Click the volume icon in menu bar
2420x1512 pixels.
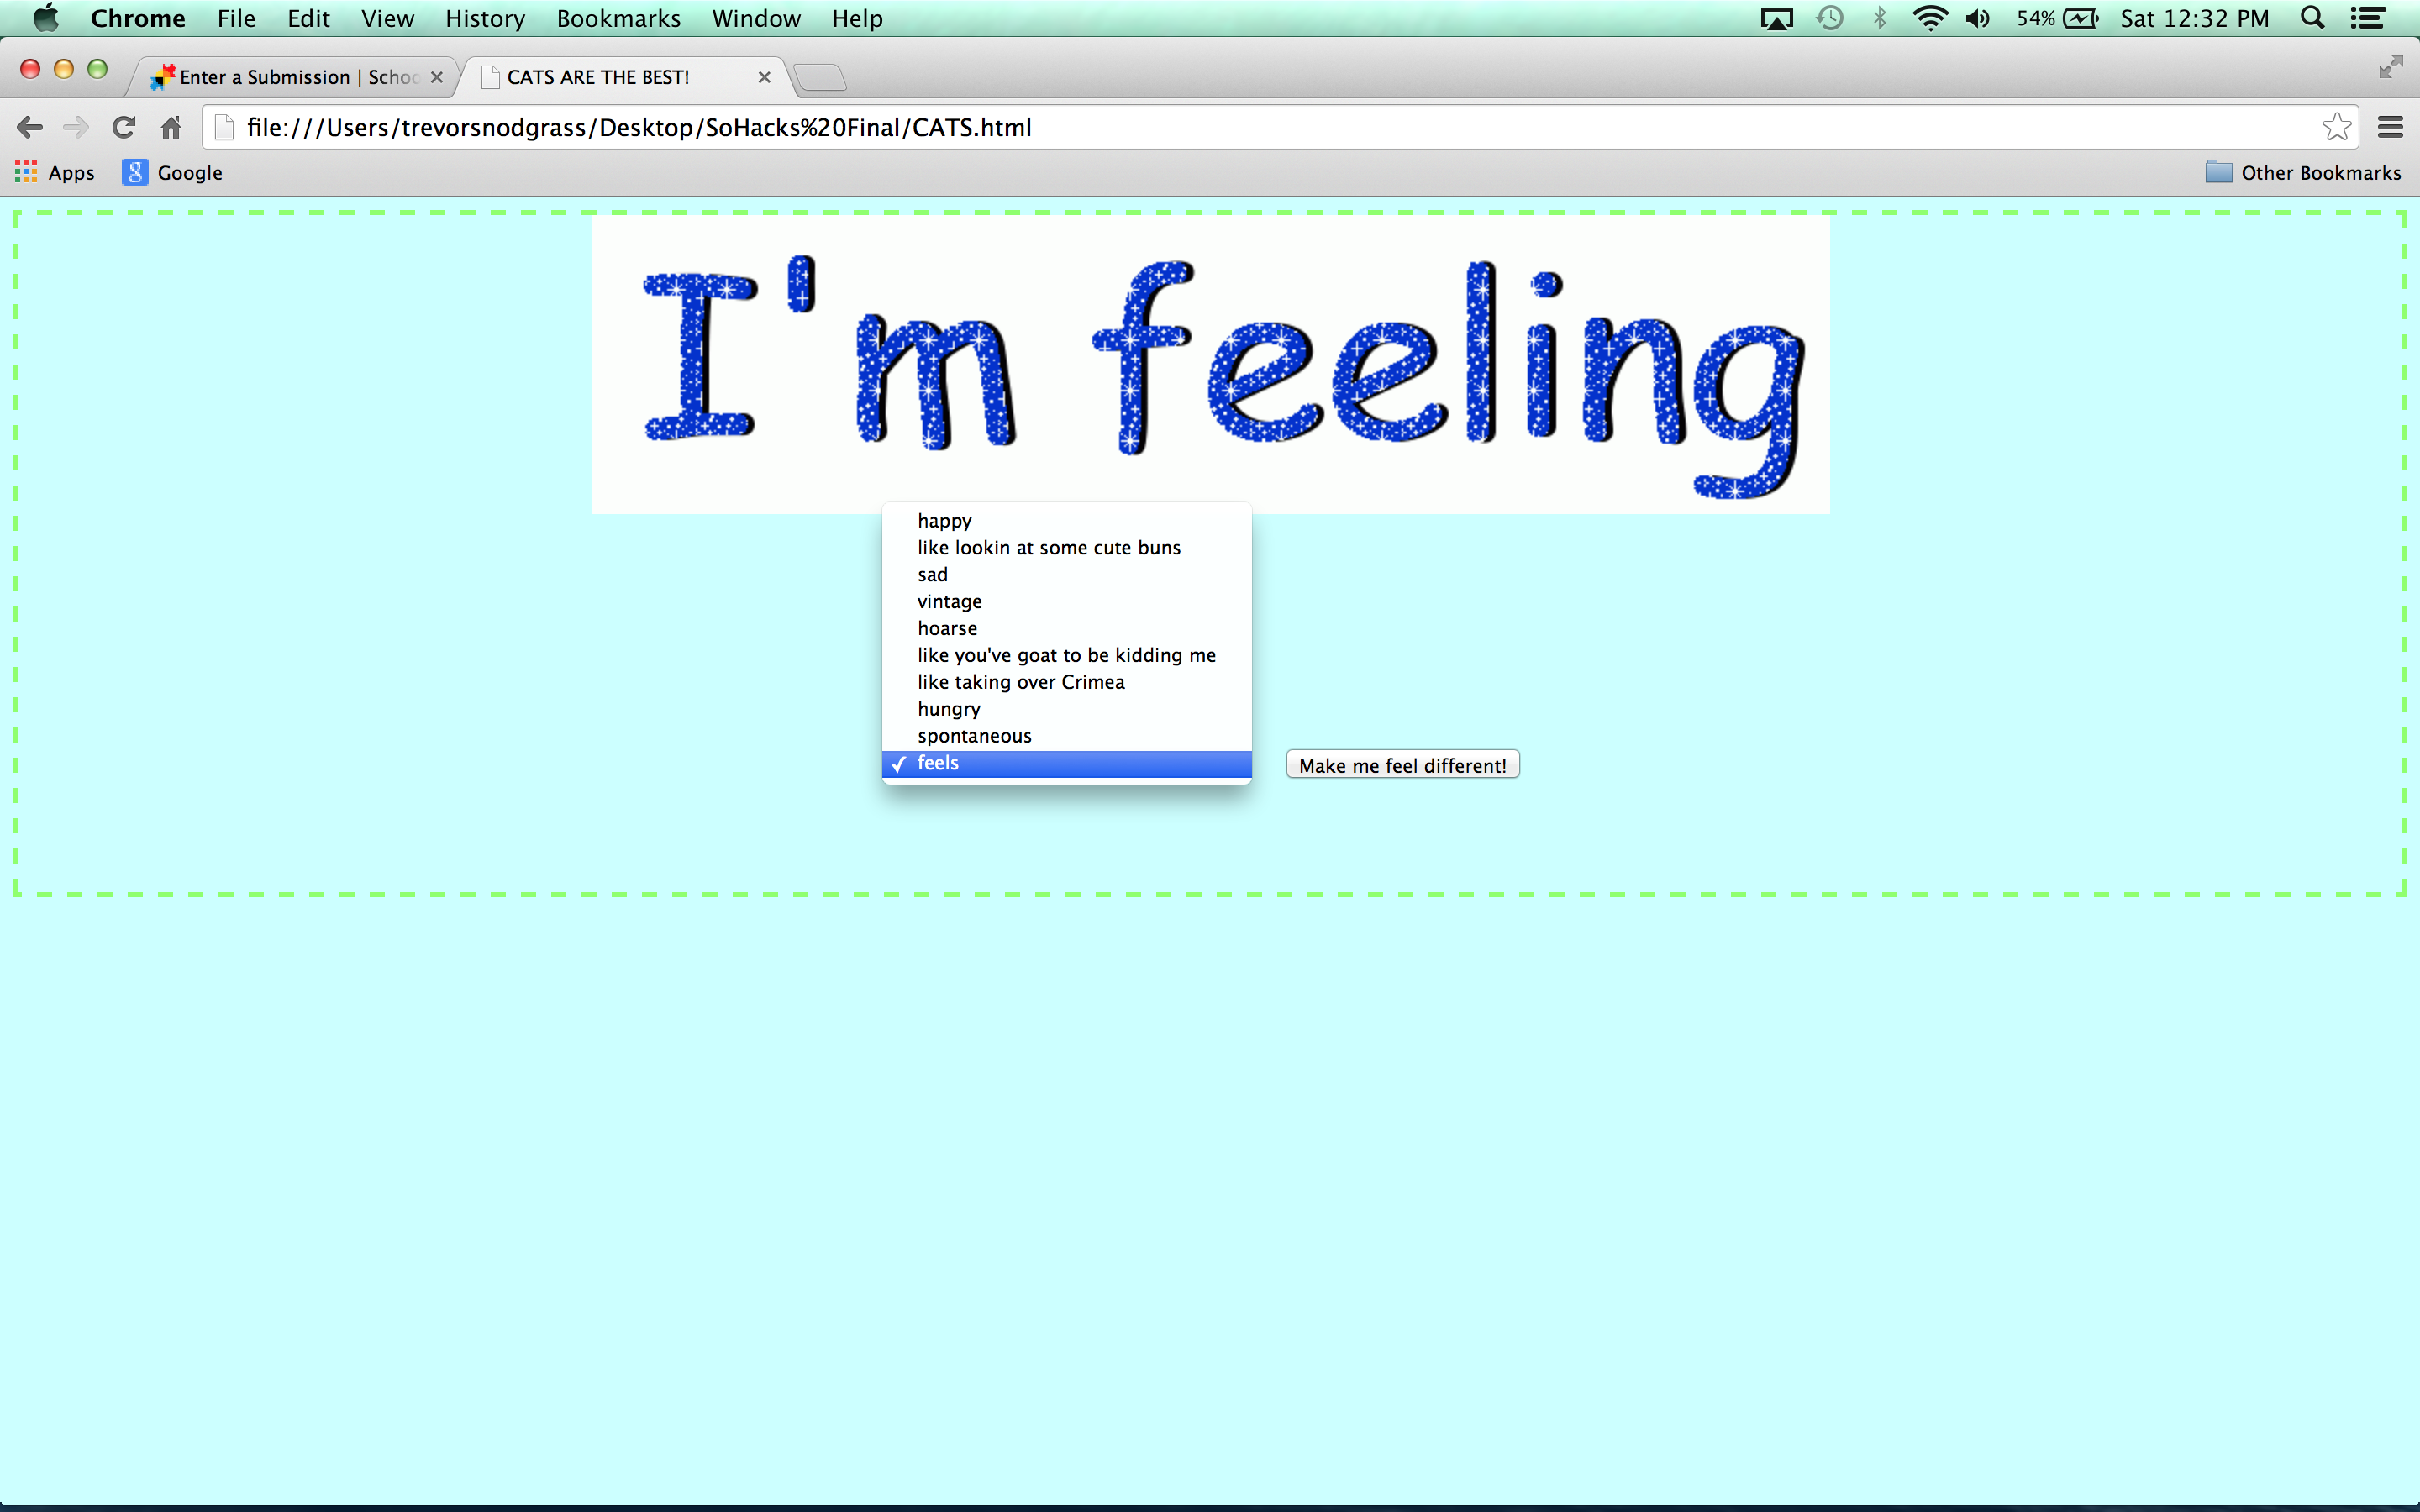[x=1977, y=18]
